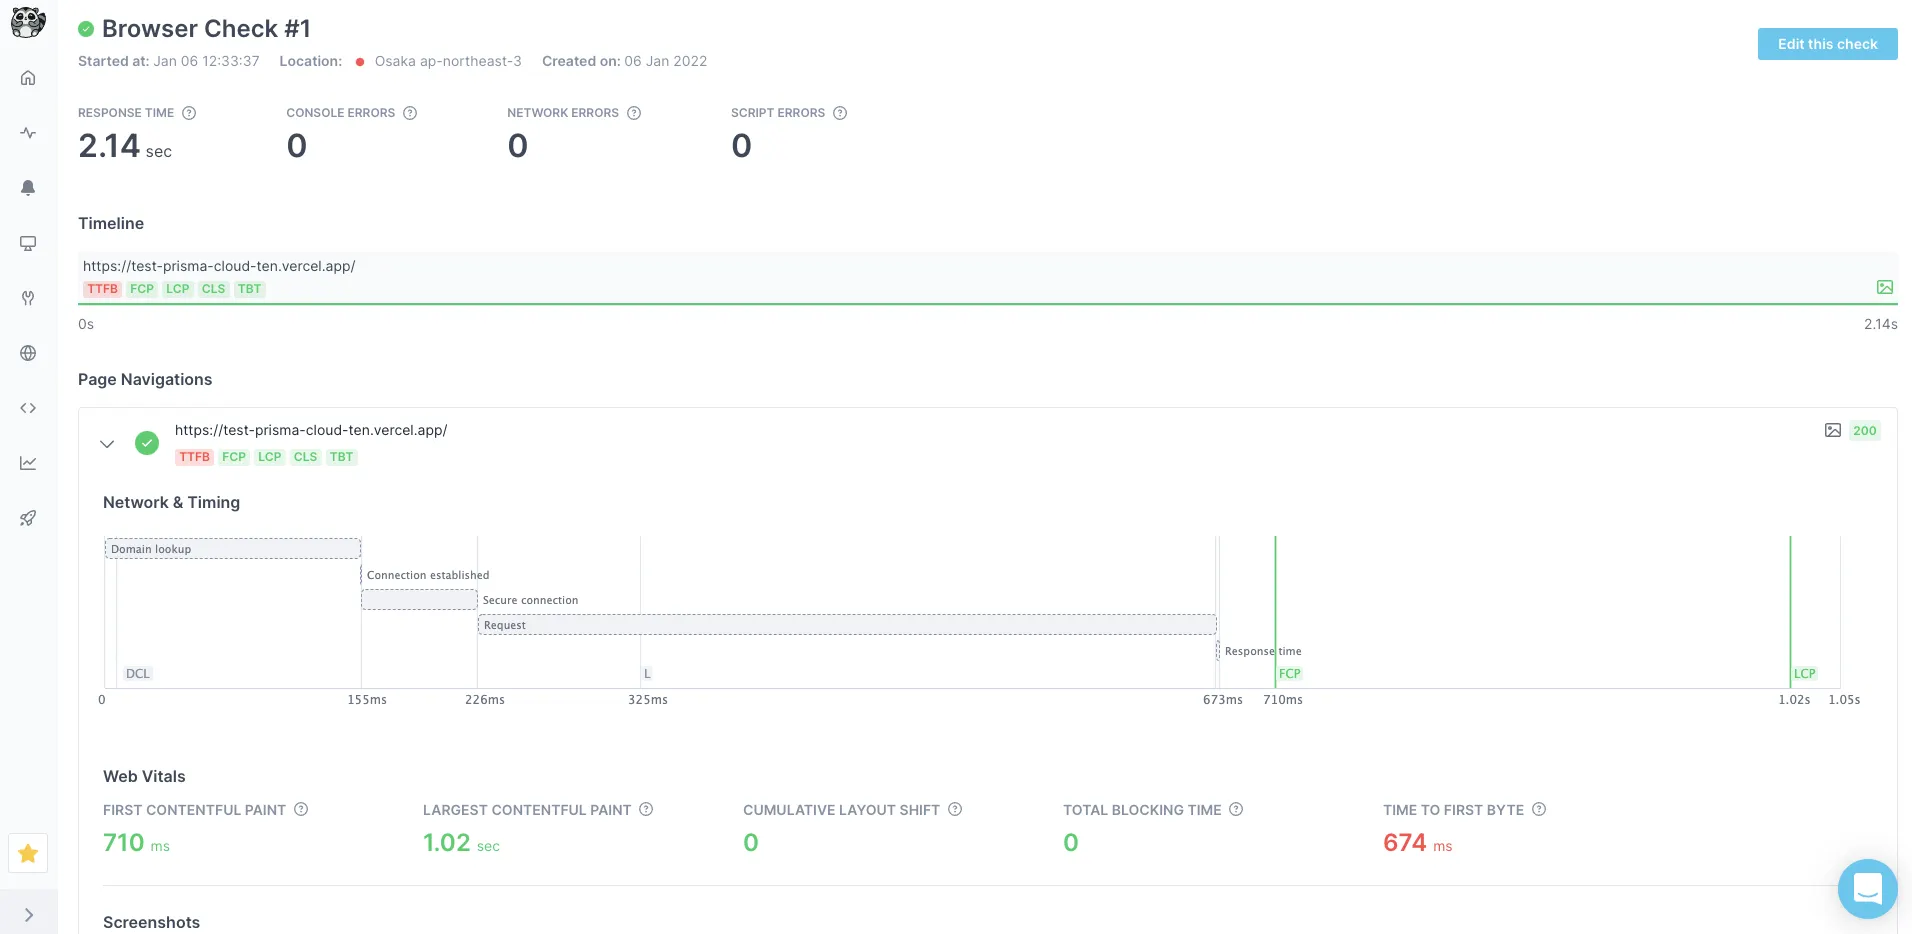
Task: Expand the sidebar with bottom chevron
Action: tap(28, 914)
